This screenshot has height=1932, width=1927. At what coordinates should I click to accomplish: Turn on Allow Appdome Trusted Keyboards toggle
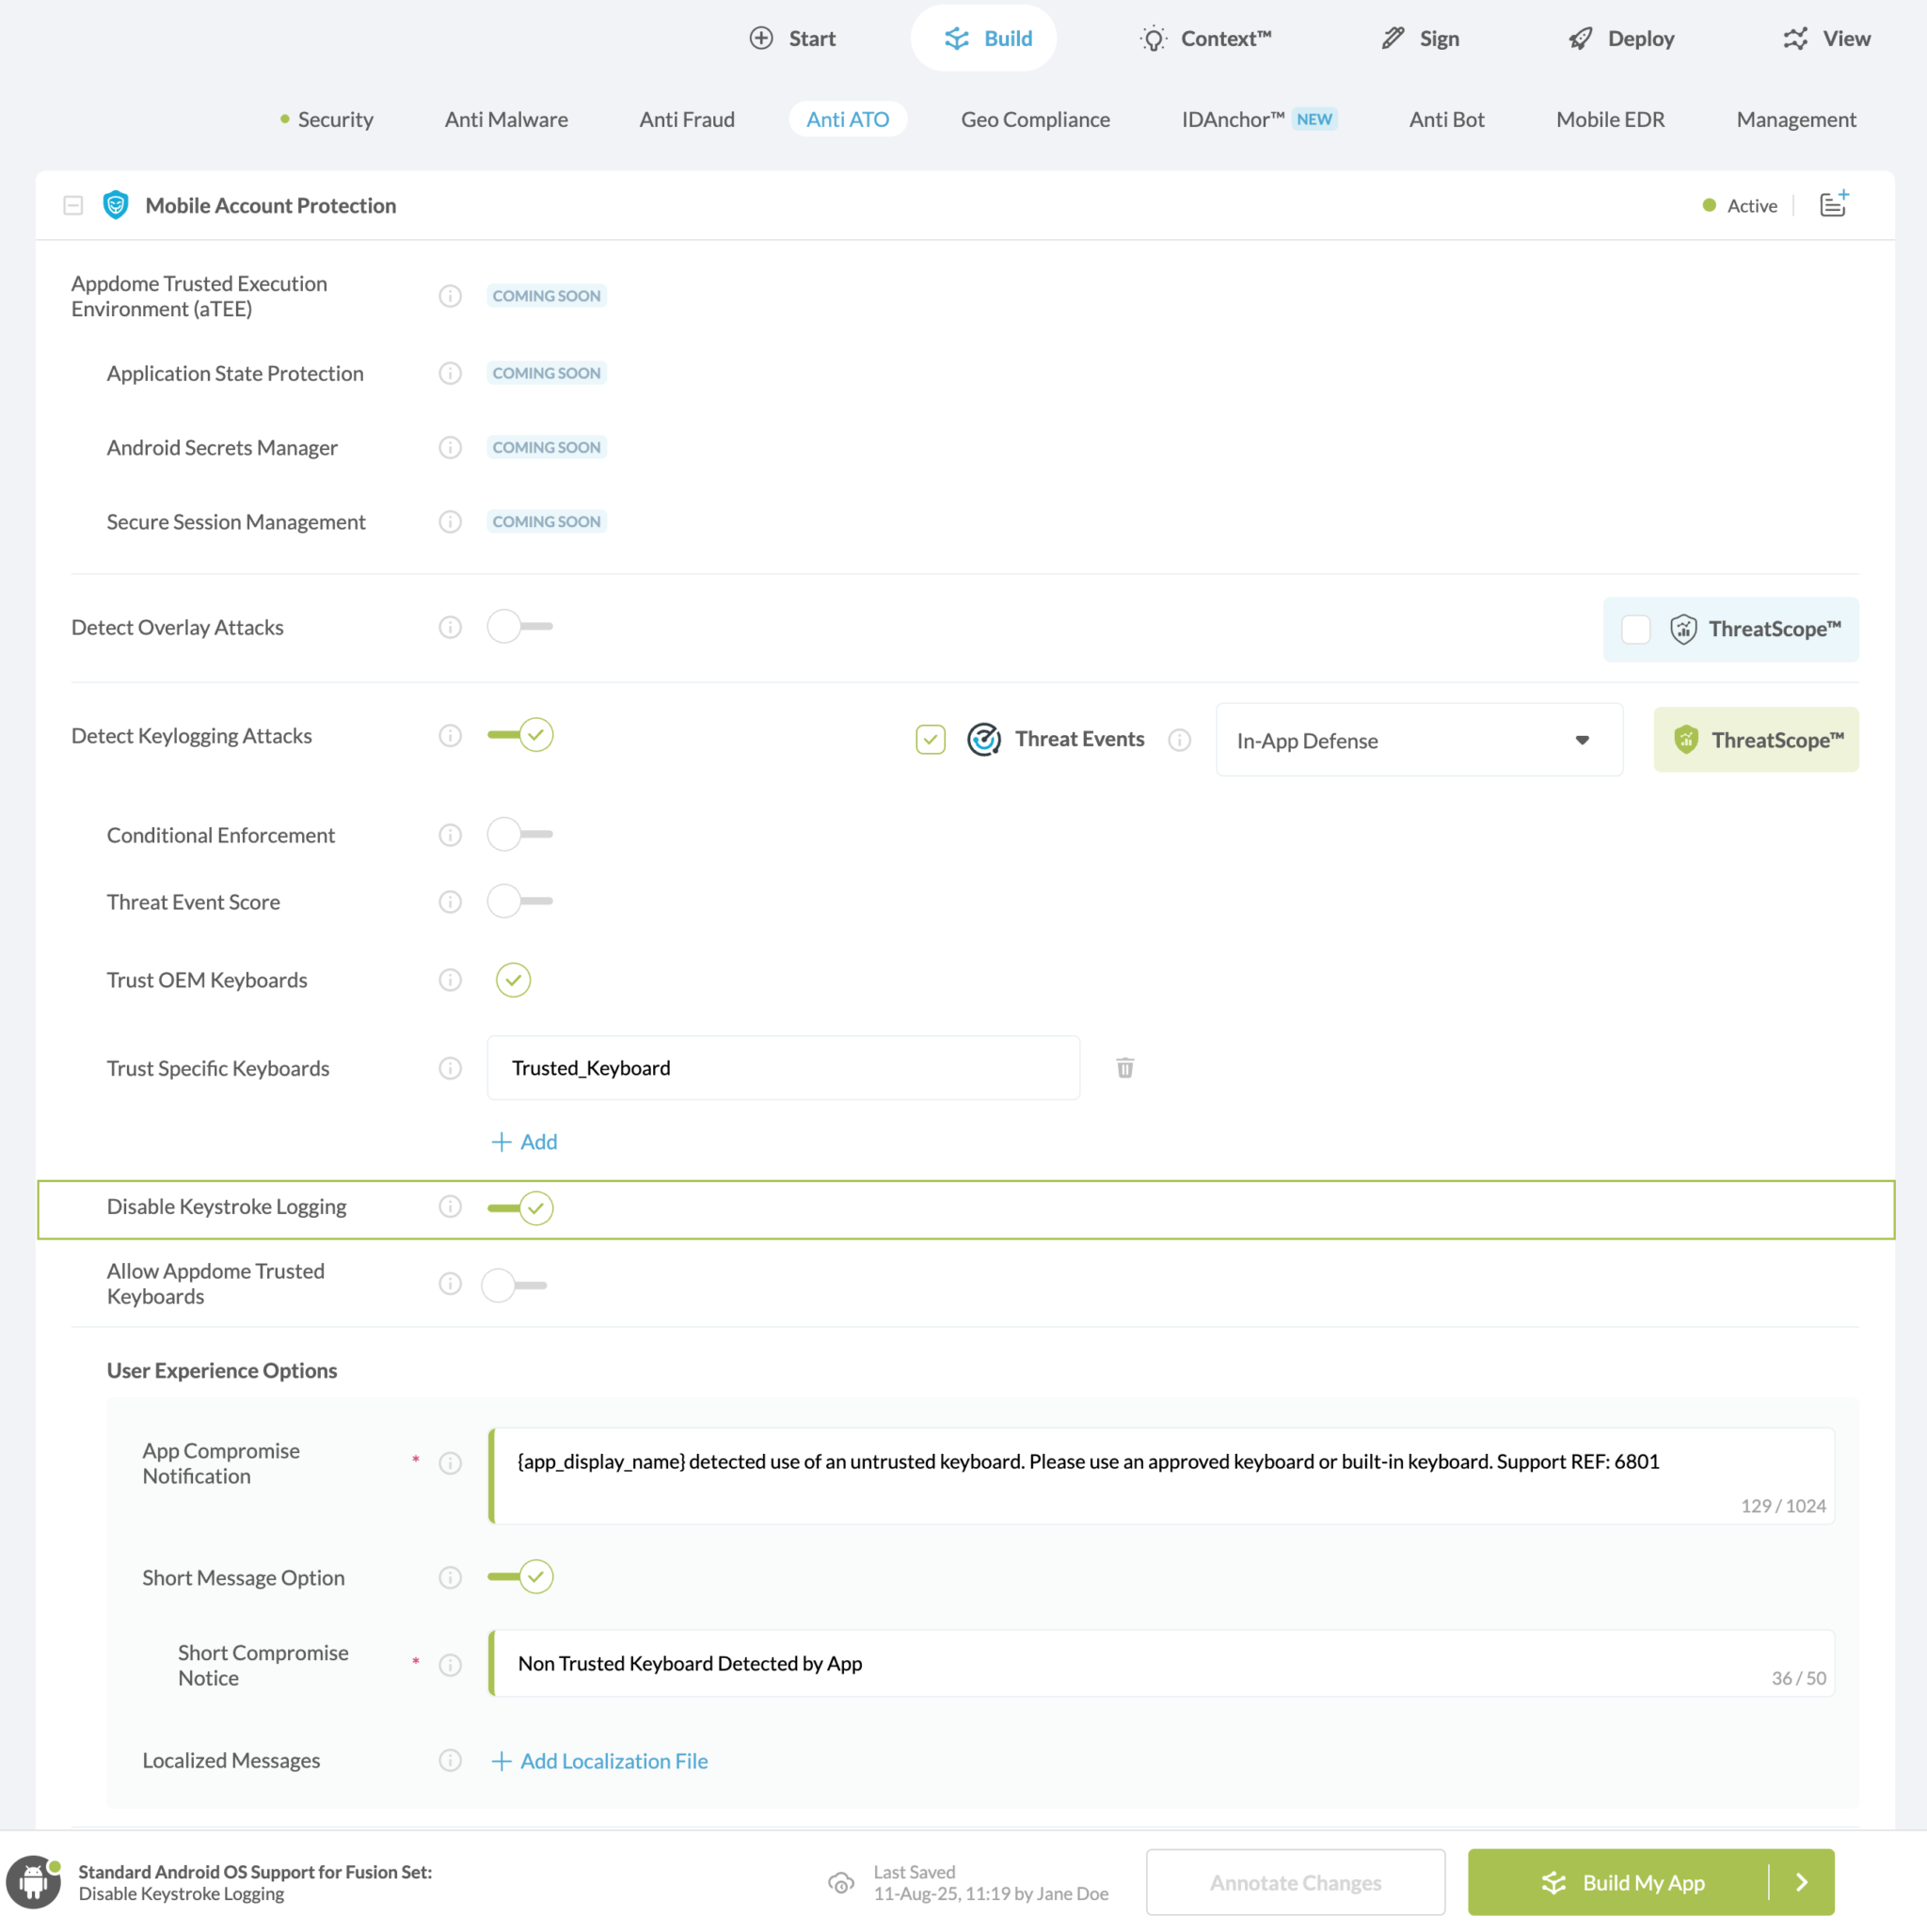coord(514,1285)
